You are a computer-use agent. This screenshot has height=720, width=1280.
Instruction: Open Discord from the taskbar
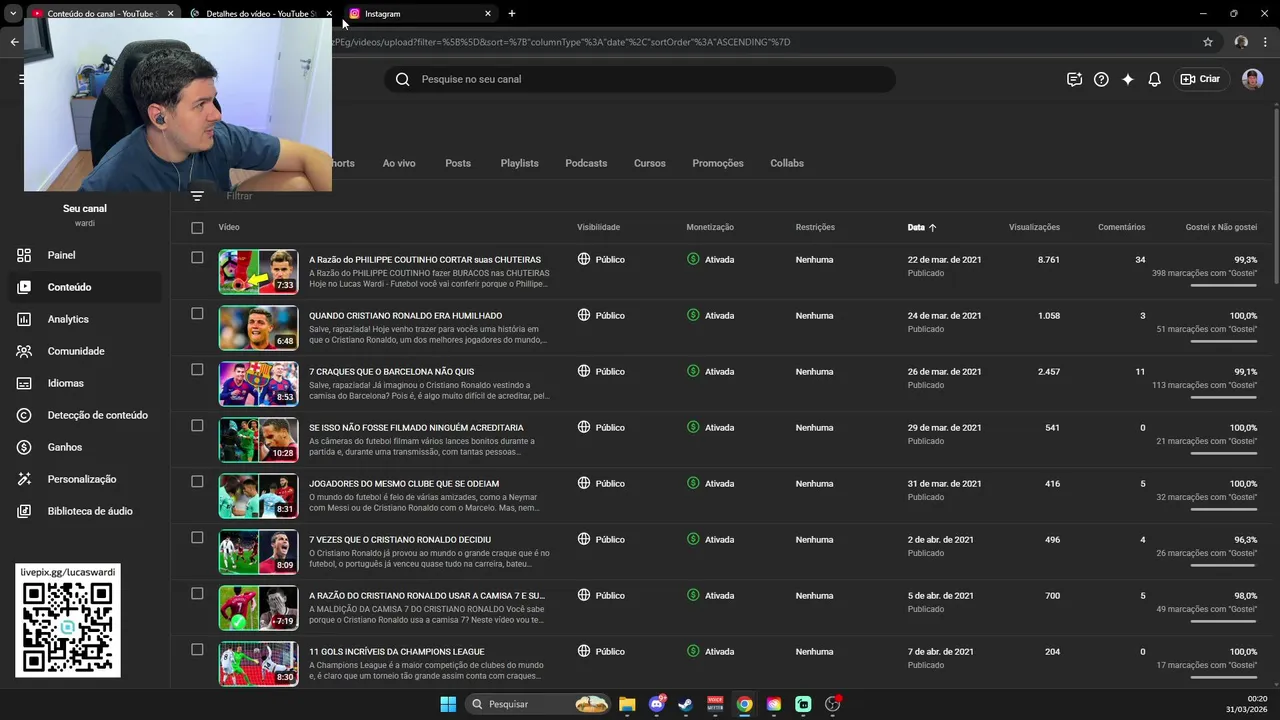tap(656, 704)
